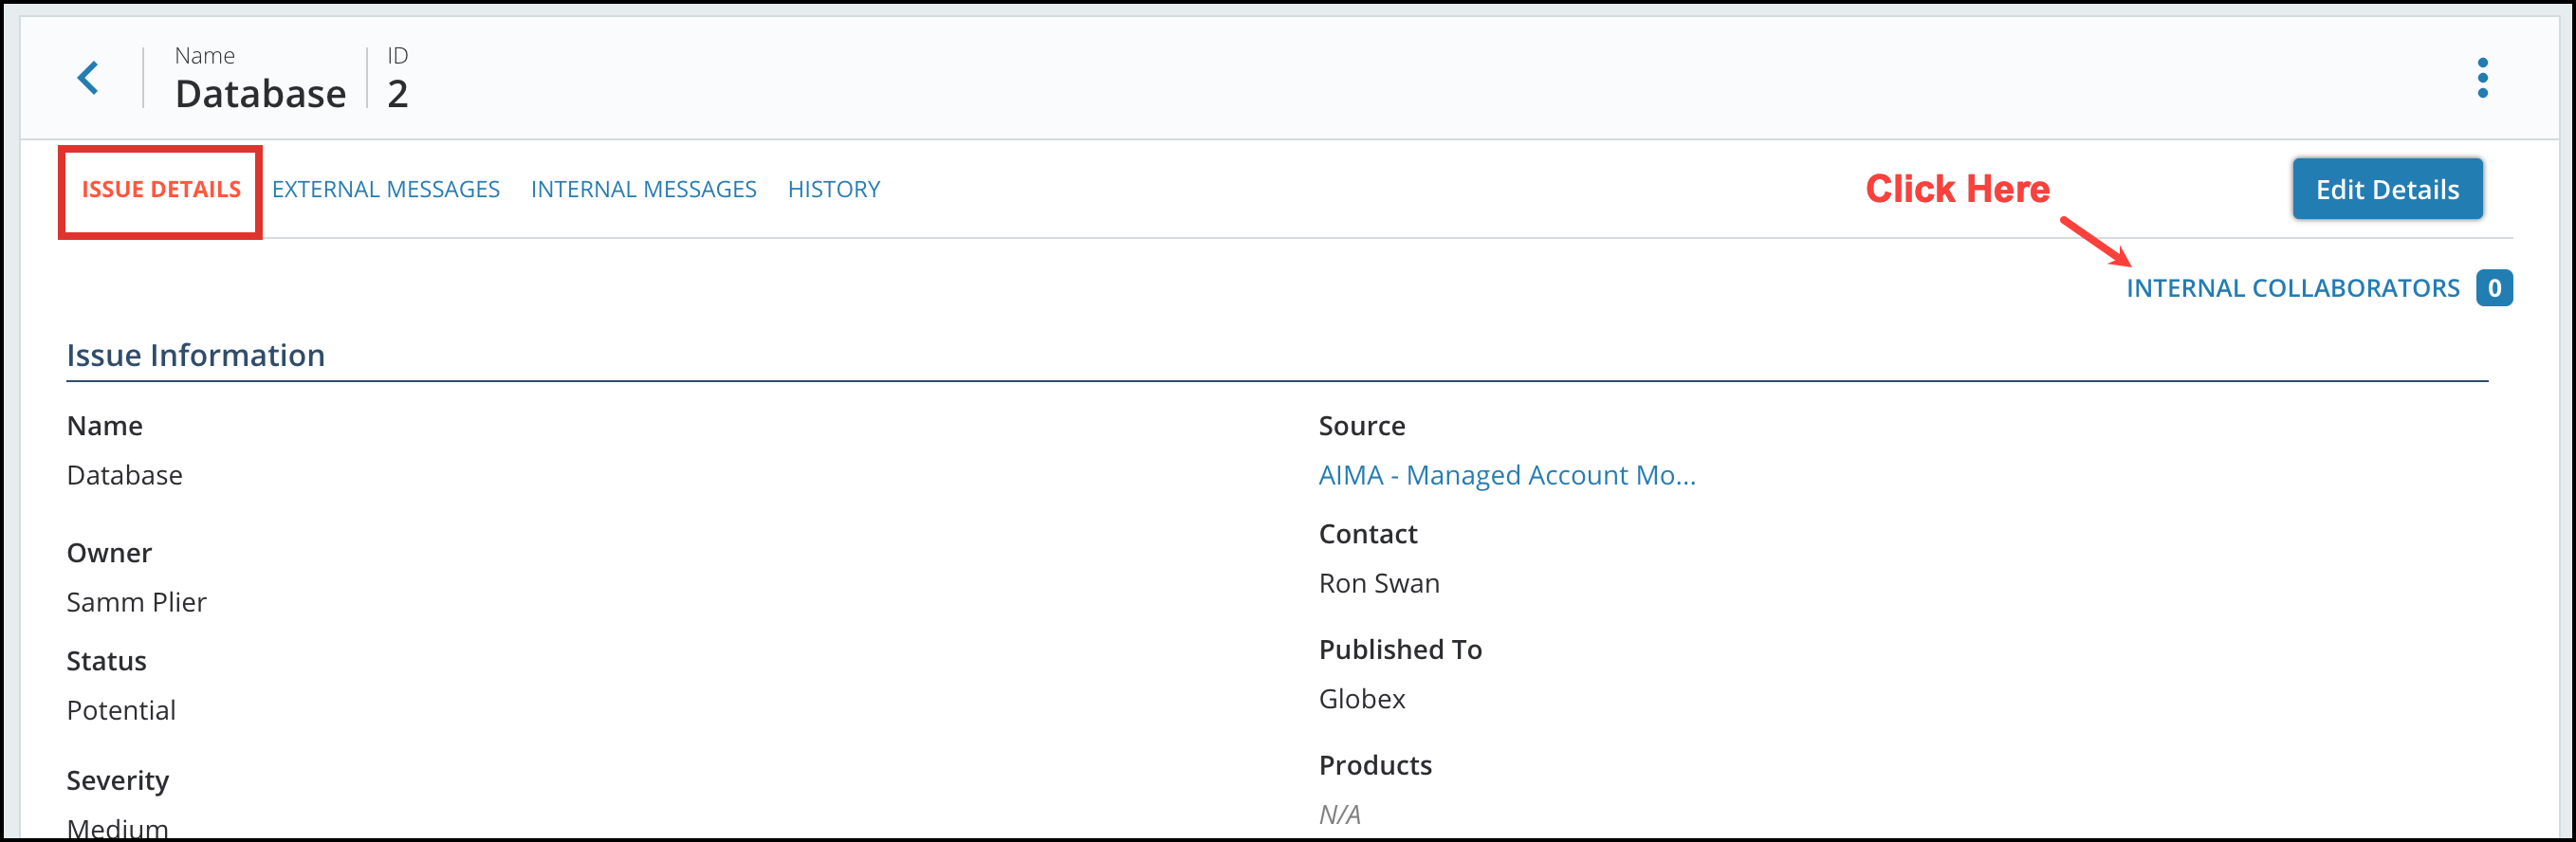Screen dimensions: 2576x842
Task: Click the Owner field label
Action: coord(109,553)
